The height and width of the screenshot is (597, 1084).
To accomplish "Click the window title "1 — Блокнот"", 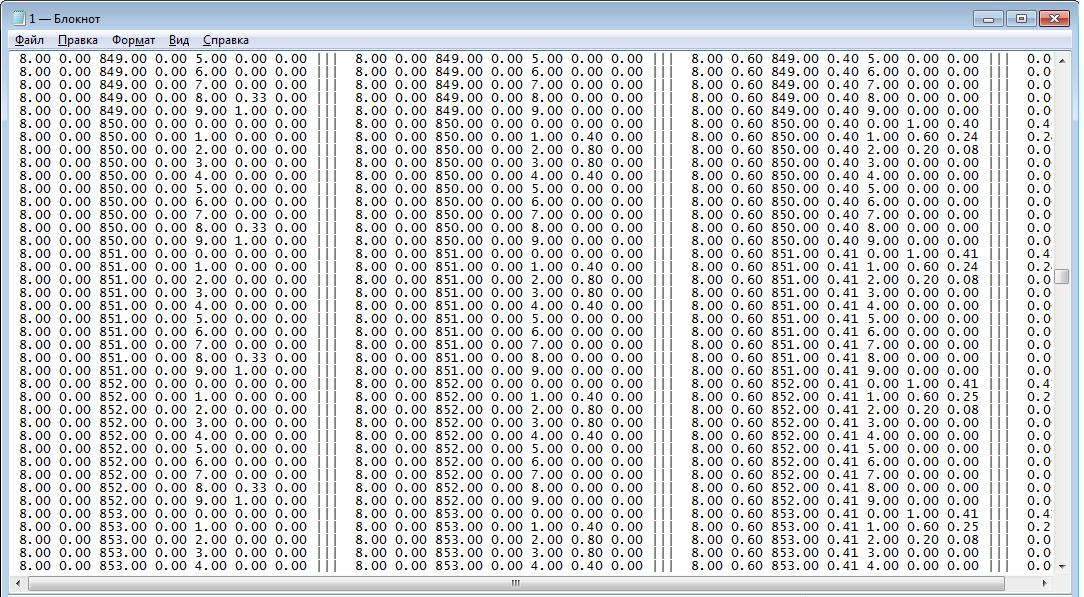I will click(x=65, y=19).
